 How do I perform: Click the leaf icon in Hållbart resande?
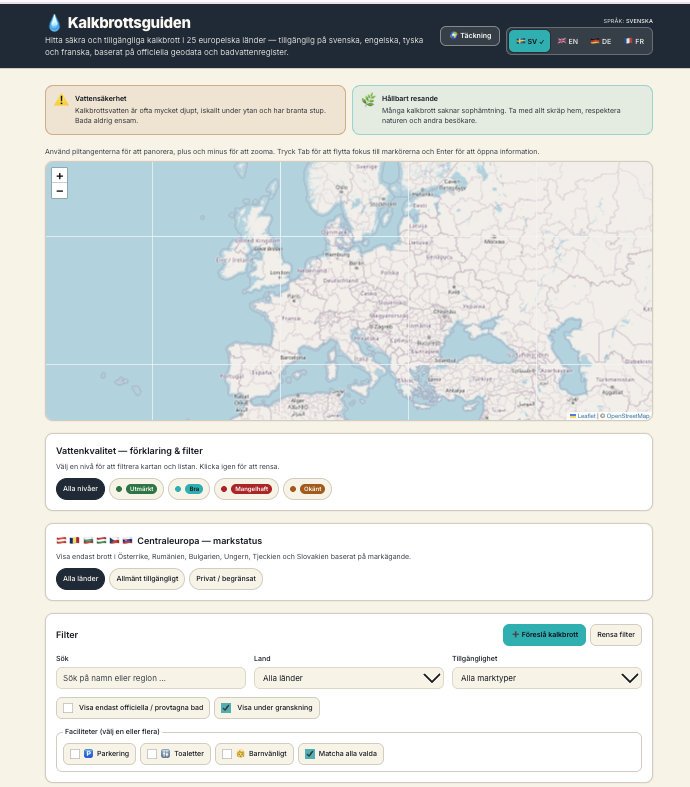coord(368,99)
